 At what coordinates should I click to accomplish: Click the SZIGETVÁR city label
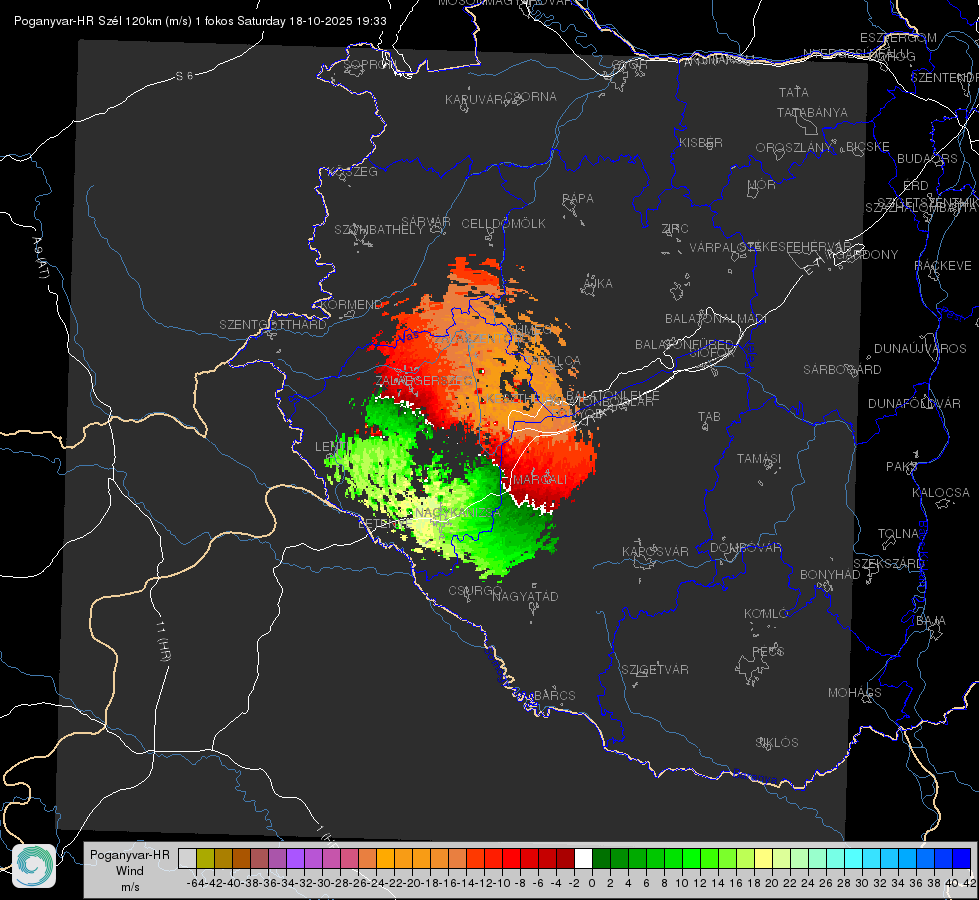pos(655,669)
